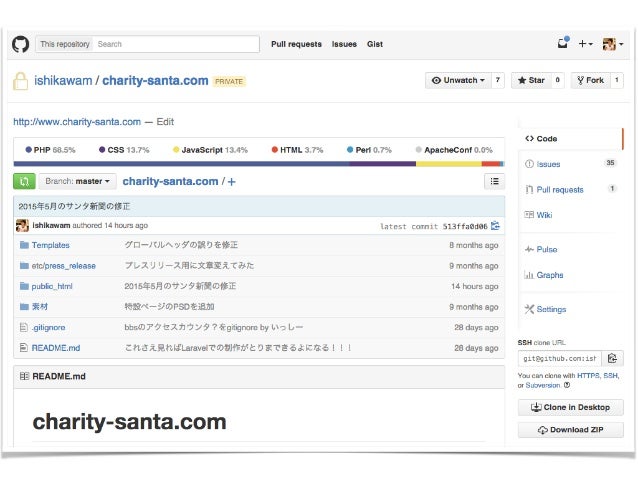Open Pull requests in top navigation

296,44
